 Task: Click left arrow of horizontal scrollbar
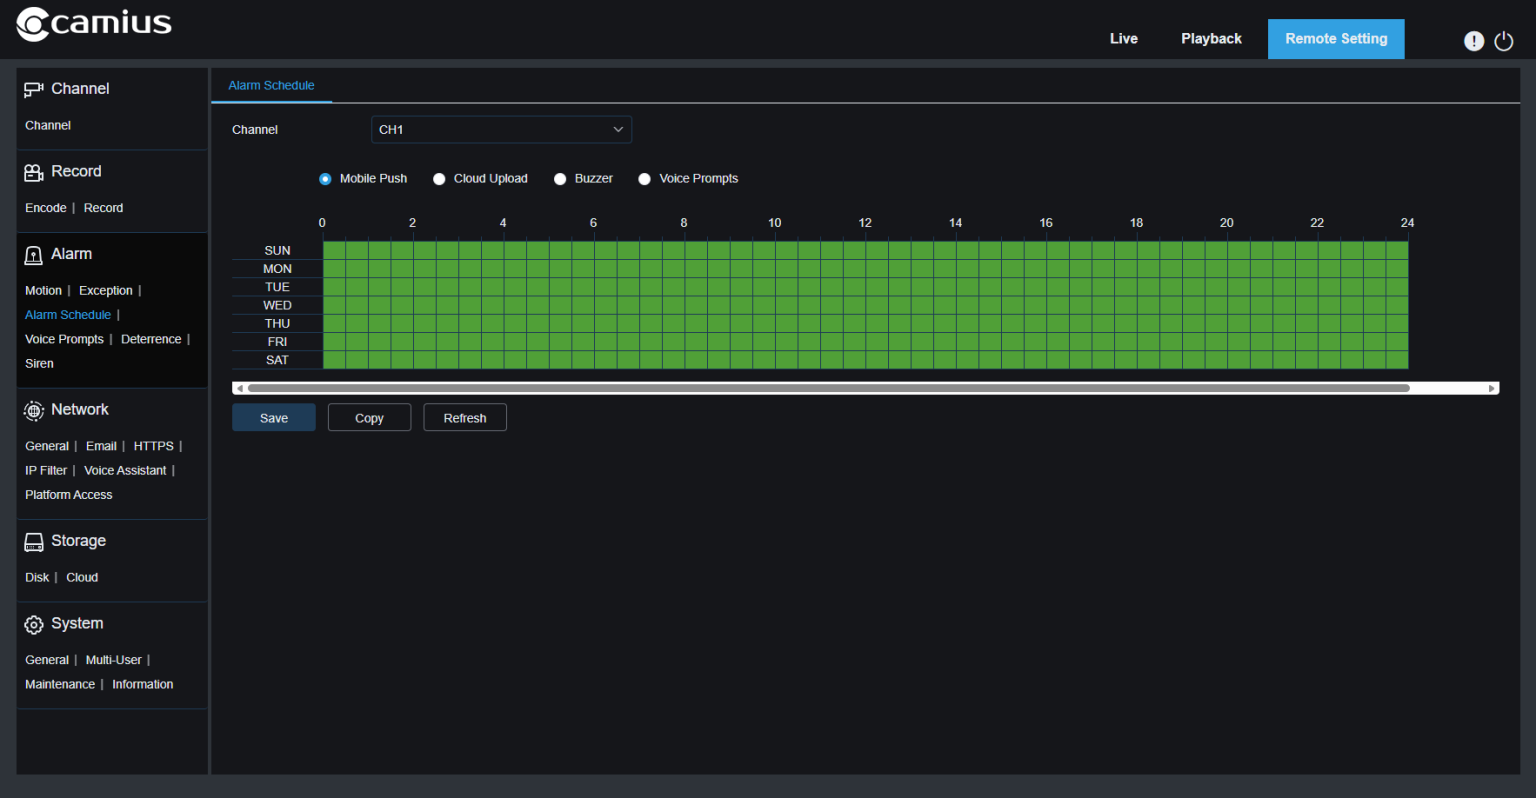[x=239, y=388]
